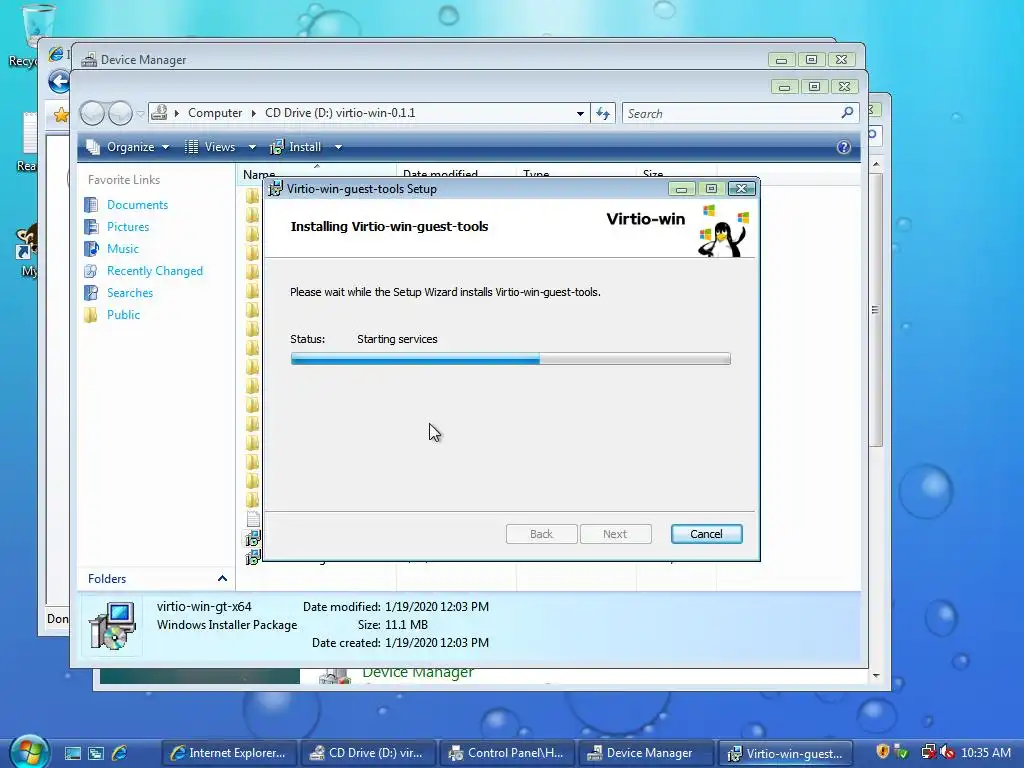The height and width of the screenshot is (768, 1024).
Task: Expand the Folders pane
Action: pos(222,579)
